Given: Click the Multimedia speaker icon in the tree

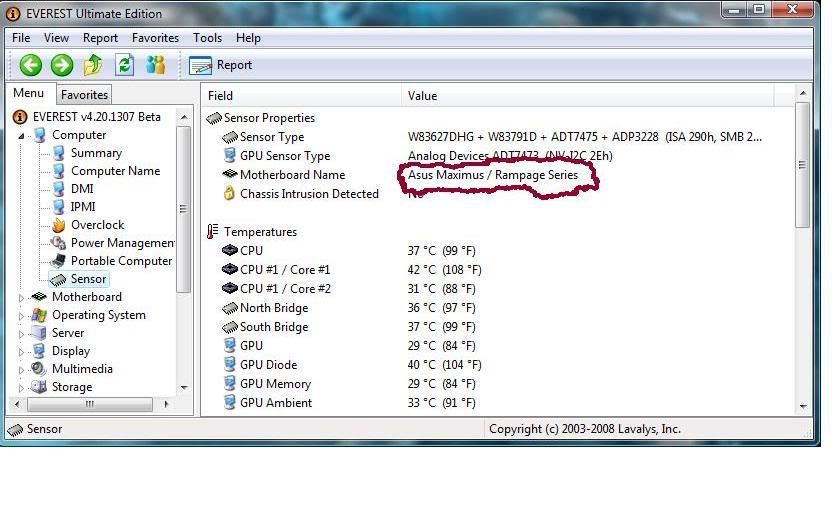Looking at the screenshot, I should coord(39,369).
